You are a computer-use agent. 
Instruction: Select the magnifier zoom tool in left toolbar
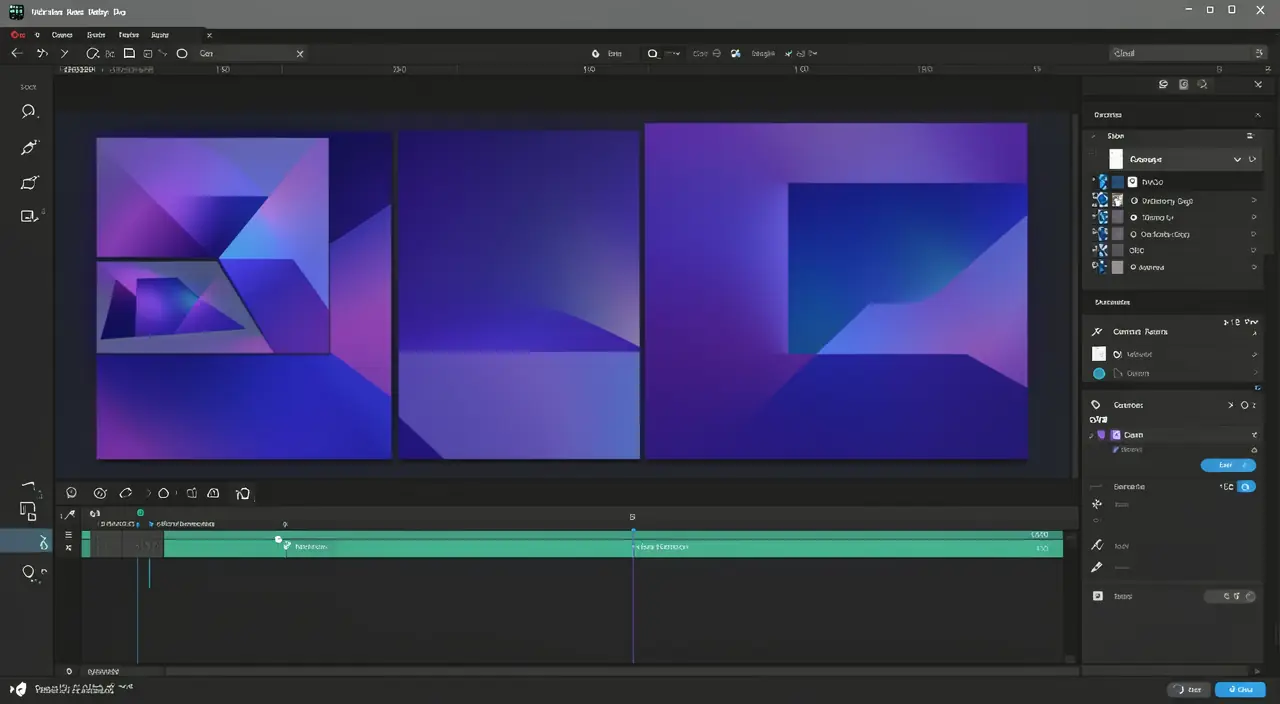29,112
